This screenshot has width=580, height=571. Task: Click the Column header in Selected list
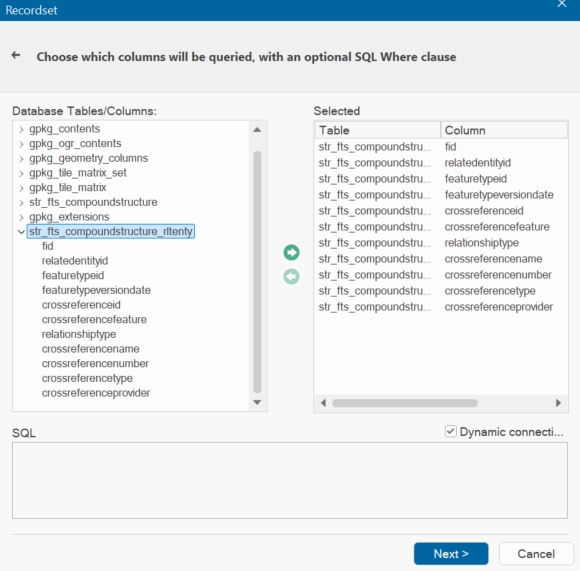click(504, 130)
